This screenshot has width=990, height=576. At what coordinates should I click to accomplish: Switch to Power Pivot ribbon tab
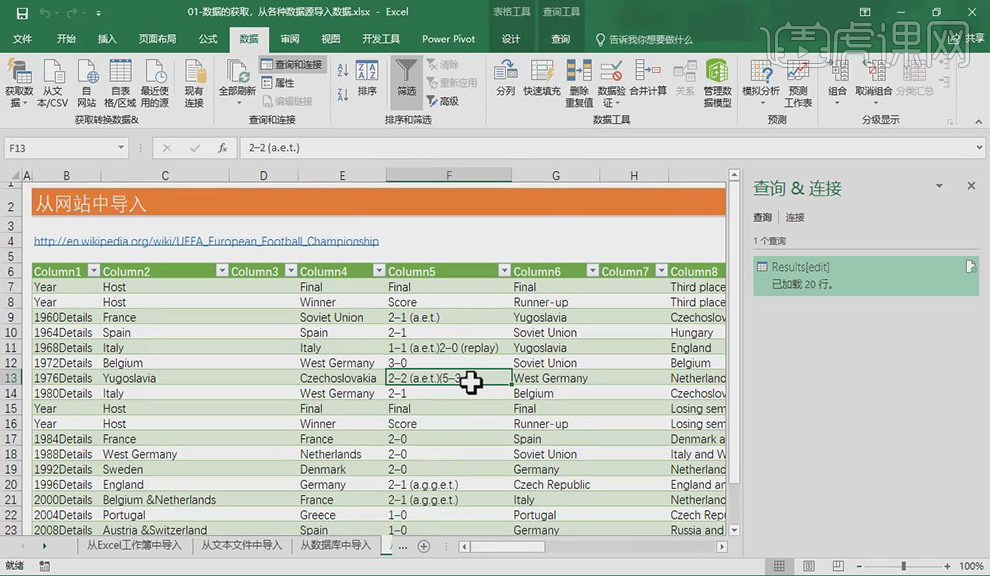(x=448, y=39)
